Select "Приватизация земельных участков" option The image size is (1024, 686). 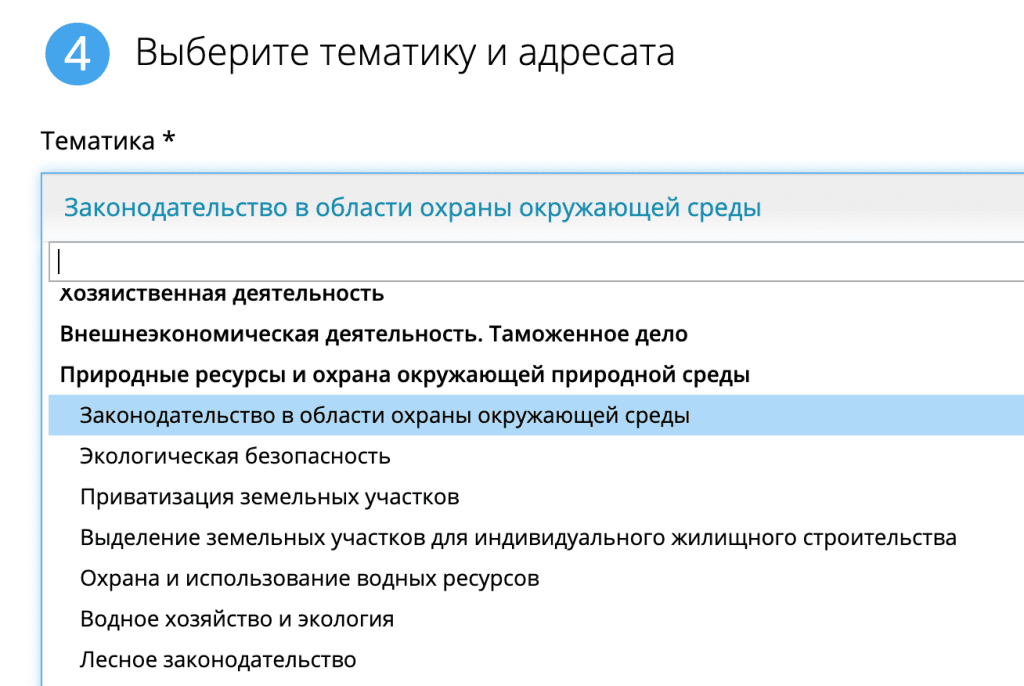coord(269,497)
